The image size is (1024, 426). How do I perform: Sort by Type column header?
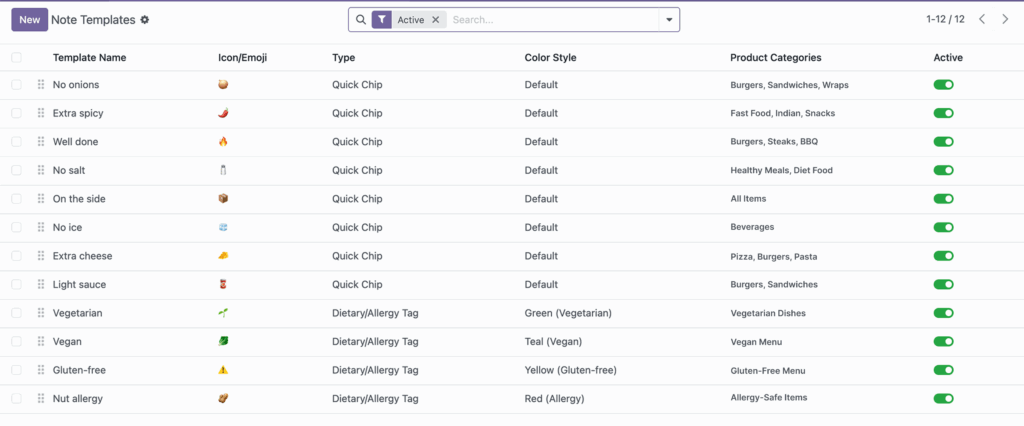[x=344, y=57]
